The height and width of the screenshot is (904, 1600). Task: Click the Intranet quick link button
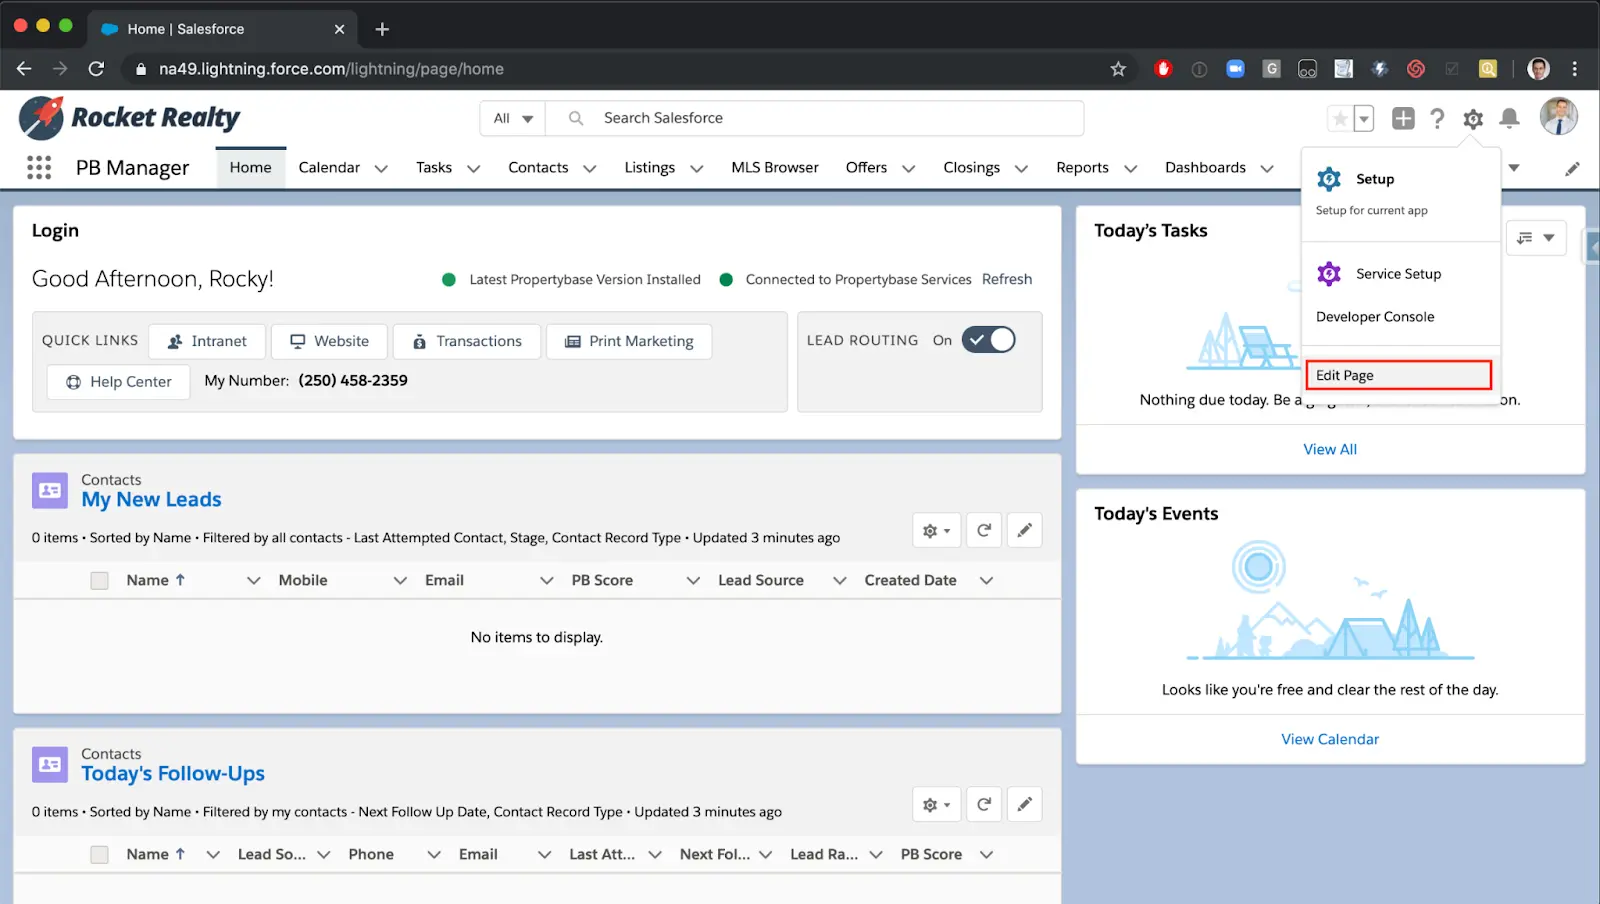coord(207,341)
